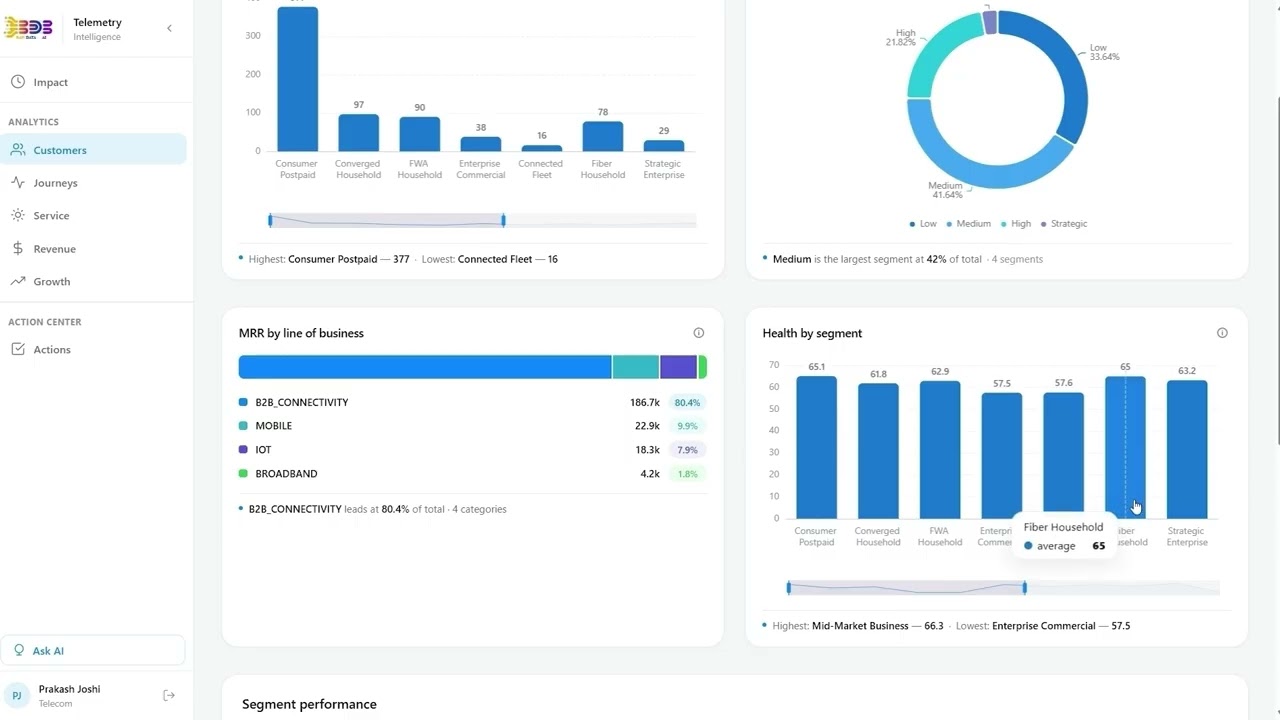Open the Actions checklist icon
The height and width of the screenshot is (720, 1280).
click(x=18, y=350)
